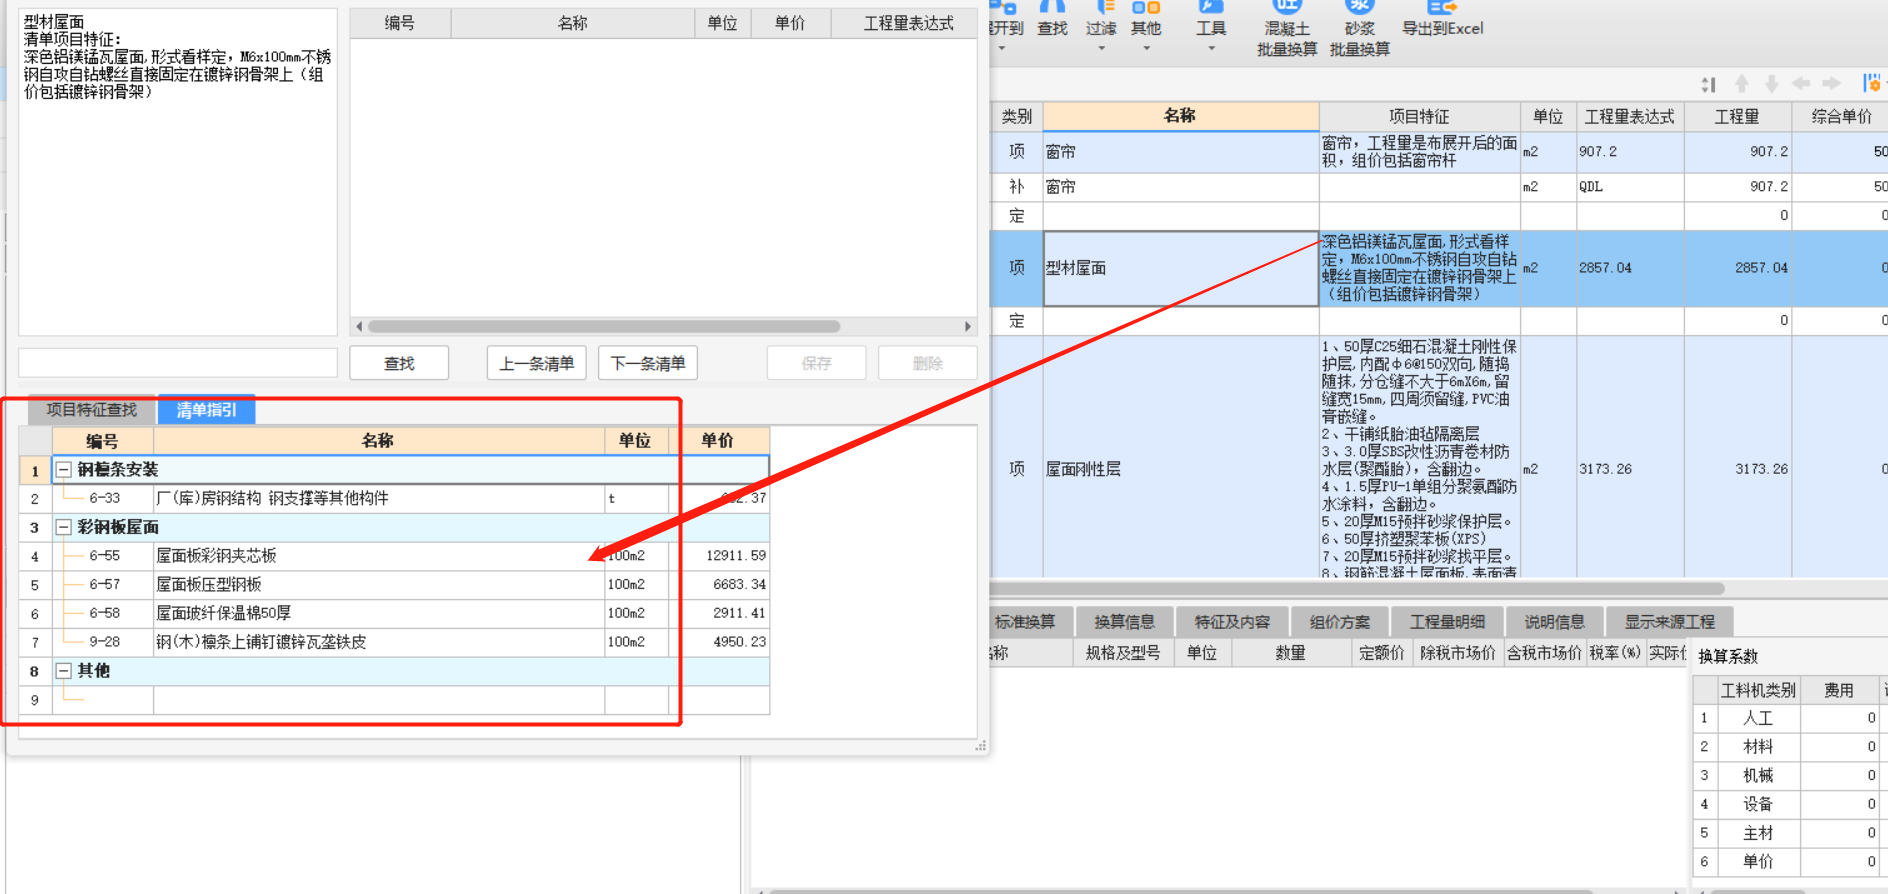Collapse the 其他 tree group
The height and width of the screenshot is (894, 1888).
click(63, 671)
